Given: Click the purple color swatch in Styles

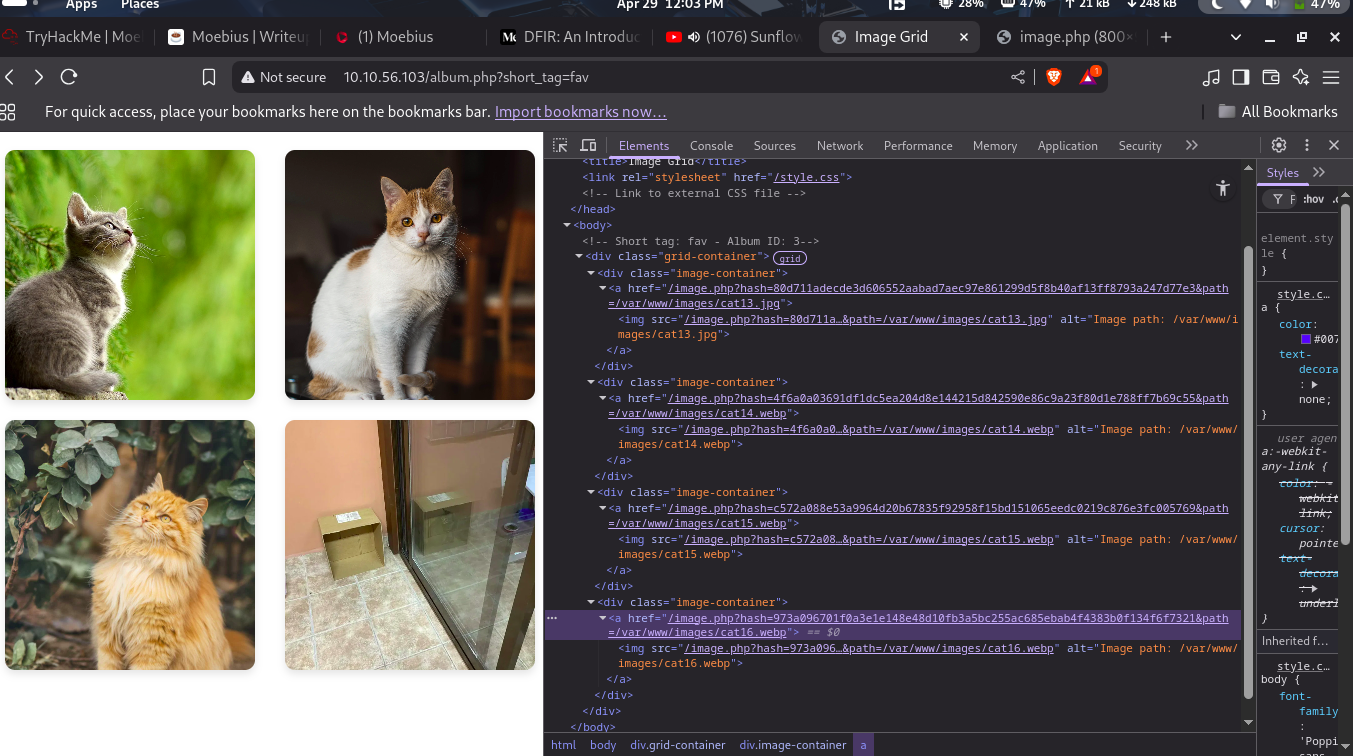Looking at the screenshot, I should pos(1306,339).
